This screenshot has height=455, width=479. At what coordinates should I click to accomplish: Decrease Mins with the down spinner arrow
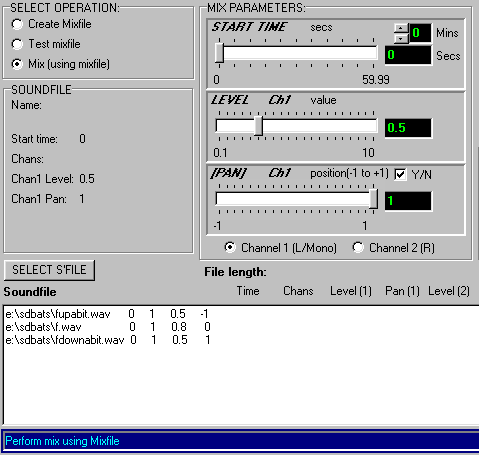401,38
